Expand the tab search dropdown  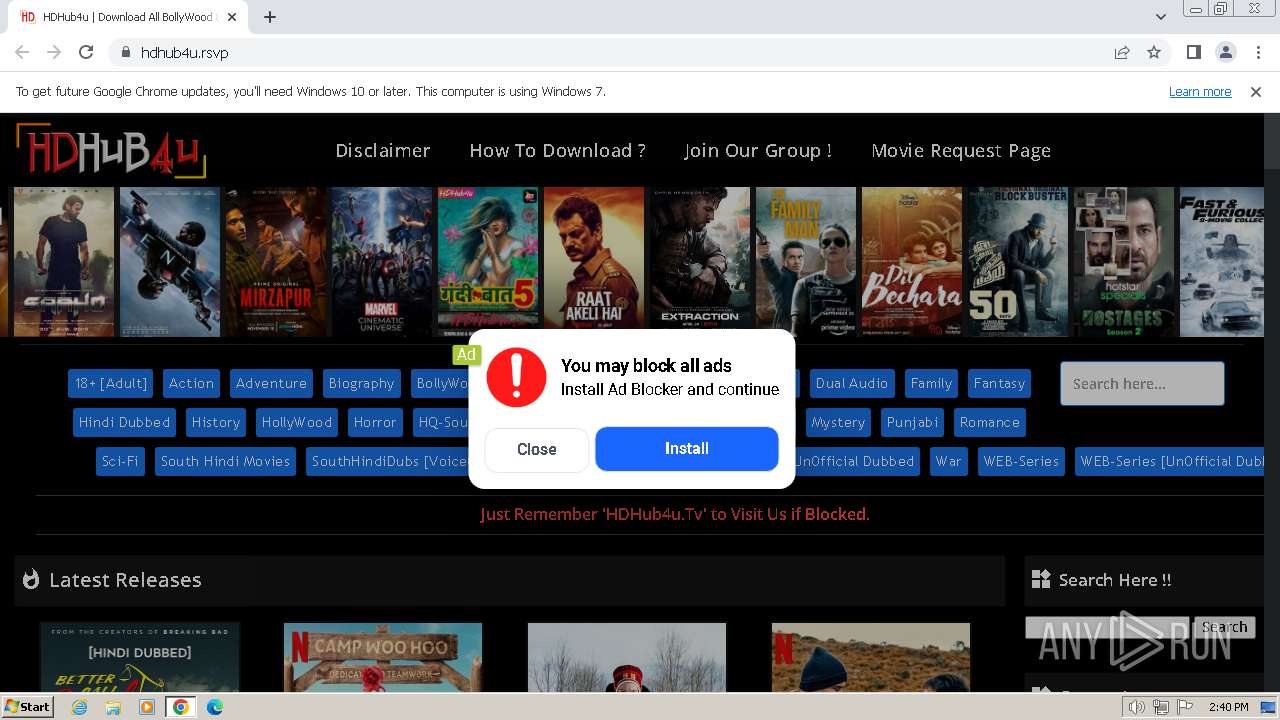pos(1160,17)
